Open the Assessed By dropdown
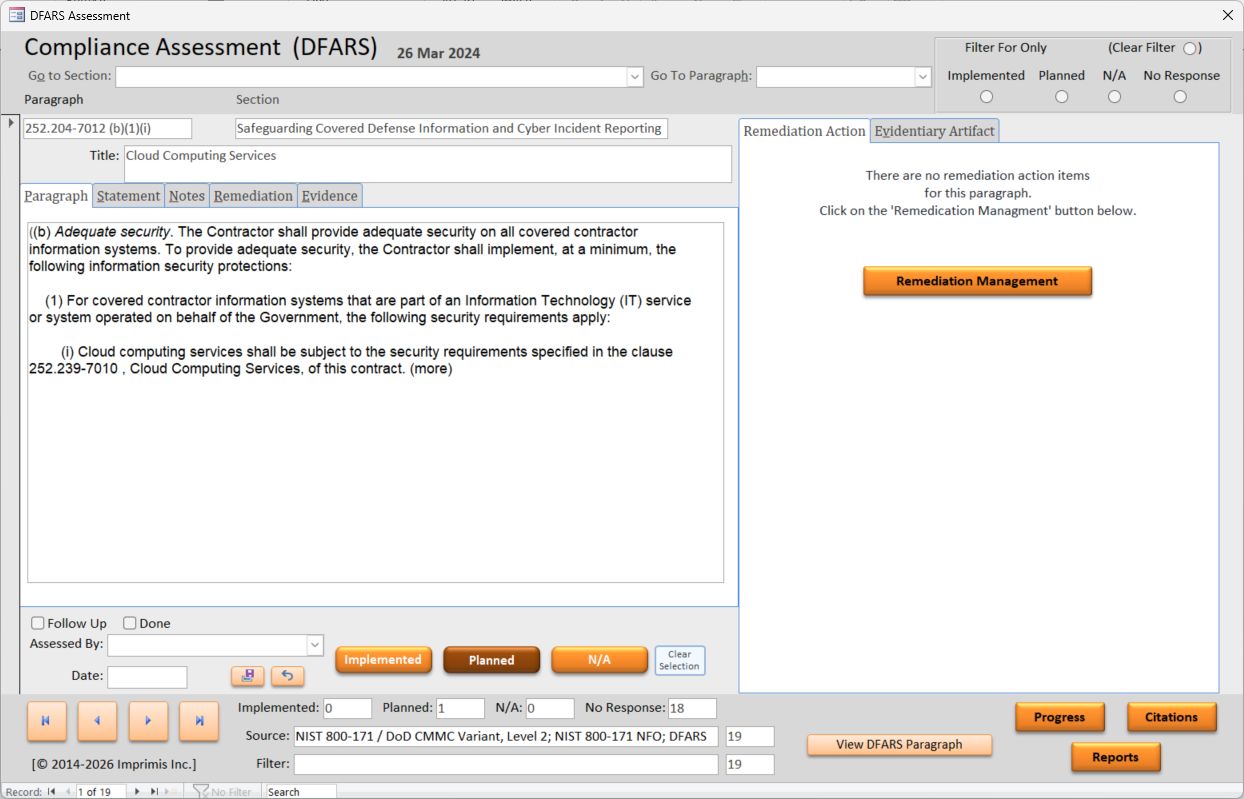Viewport: 1244px width, 799px height. (315, 645)
